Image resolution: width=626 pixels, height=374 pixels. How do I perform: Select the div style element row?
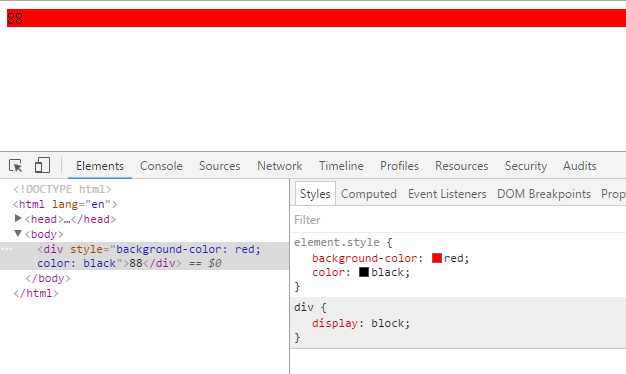click(x=144, y=256)
